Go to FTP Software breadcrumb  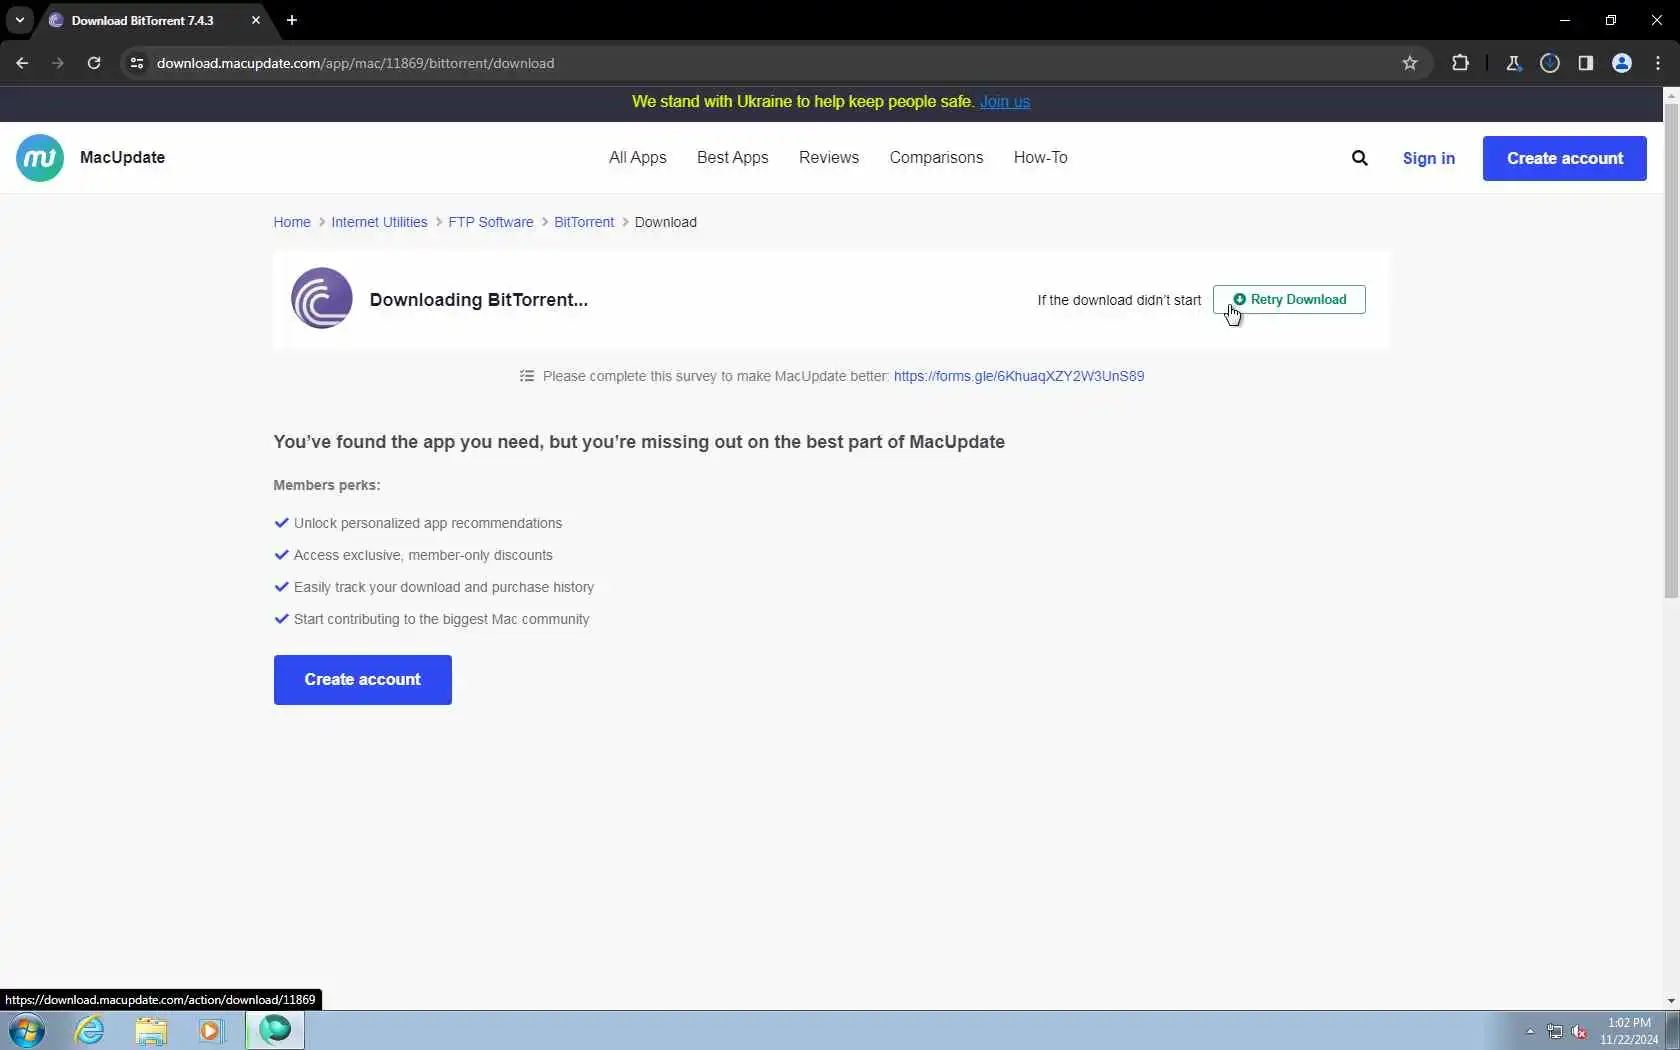(x=491, y=222)
